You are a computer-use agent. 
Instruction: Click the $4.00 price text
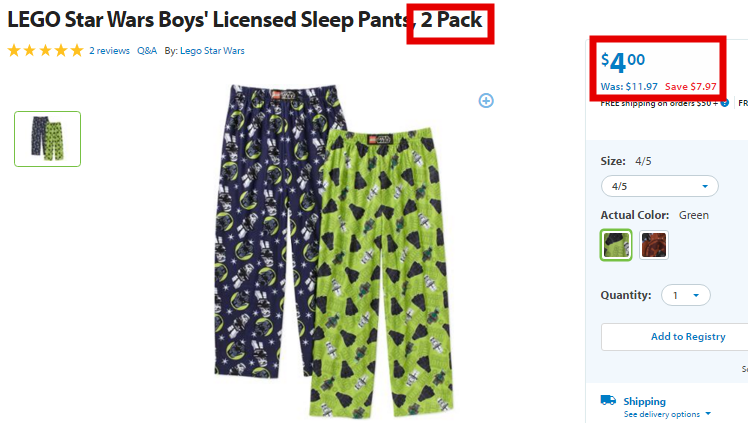coord(623,62)
